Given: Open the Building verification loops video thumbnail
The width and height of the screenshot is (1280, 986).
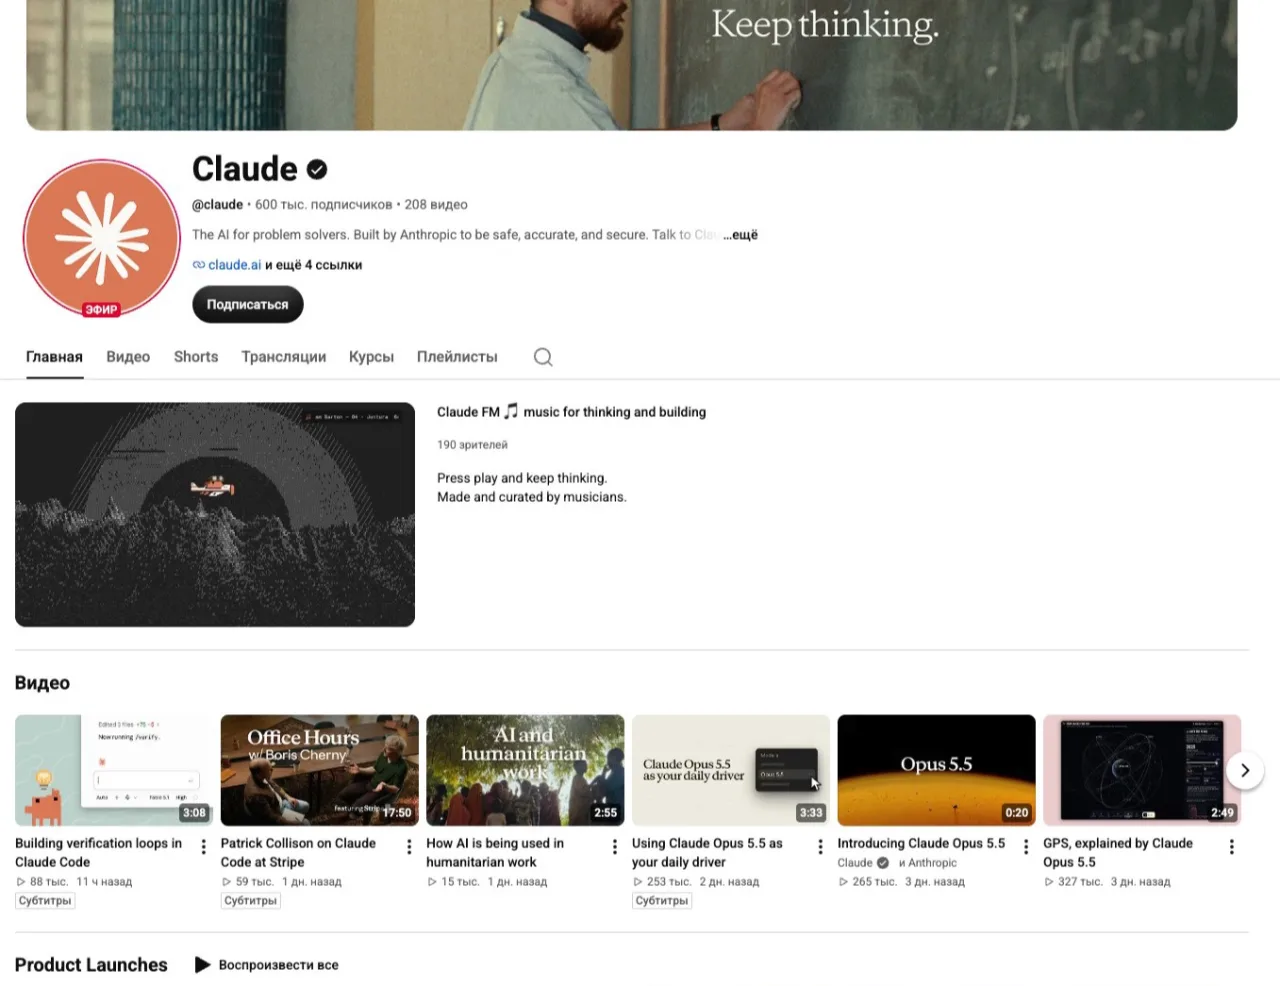Looking at the screenshot, I should pyautogui.click(x=114, y=770).
